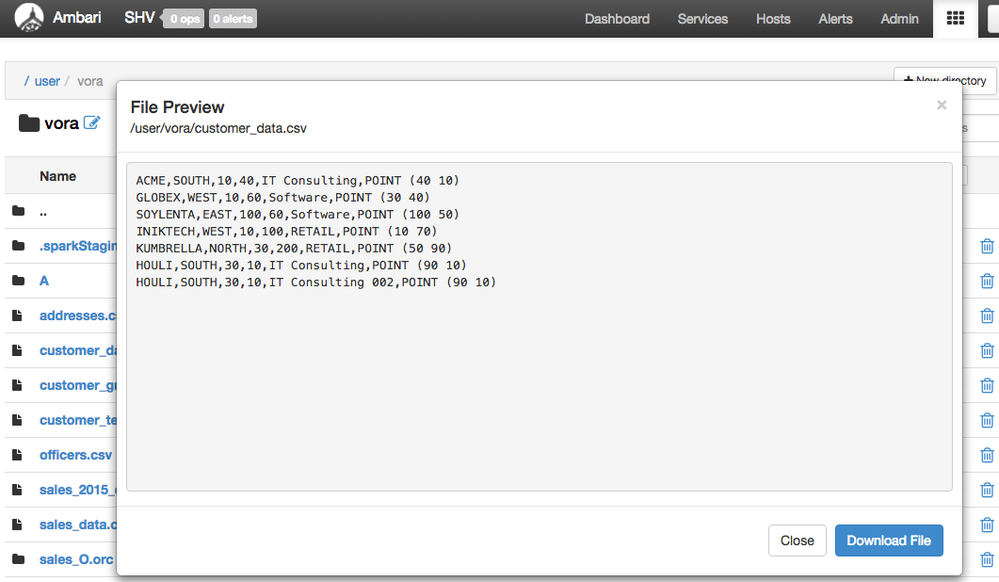Click the parent directory folder icon
The image size is (999, 582).
[18, 212]
